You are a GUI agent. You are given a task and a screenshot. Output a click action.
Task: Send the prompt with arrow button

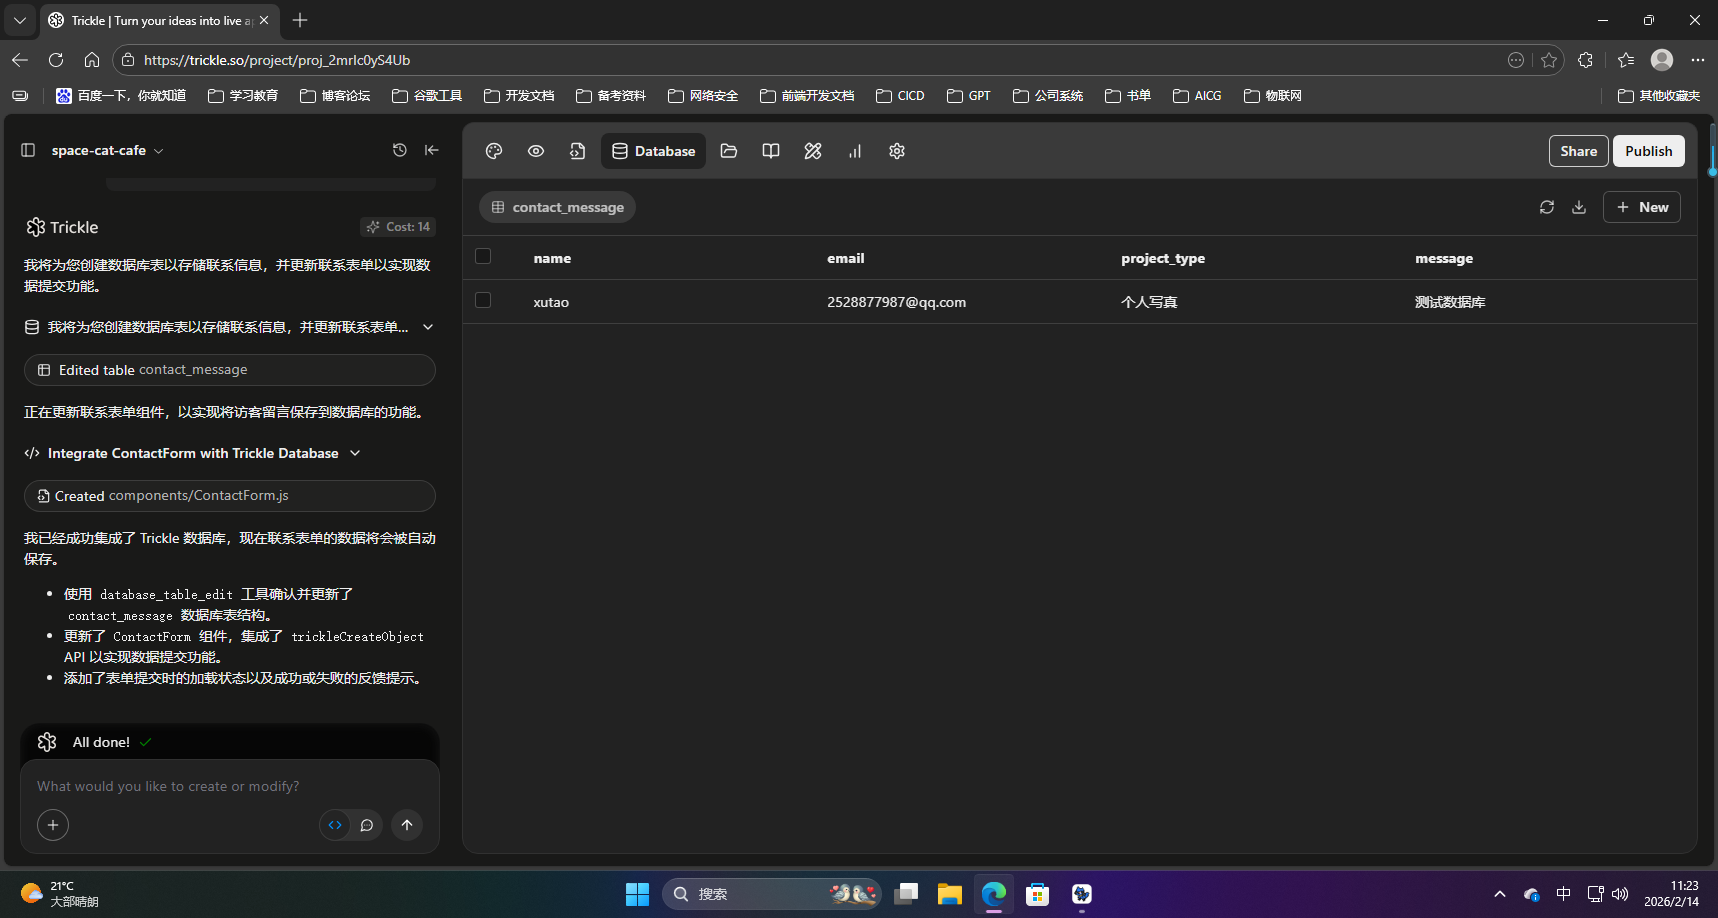coord(407,825)
